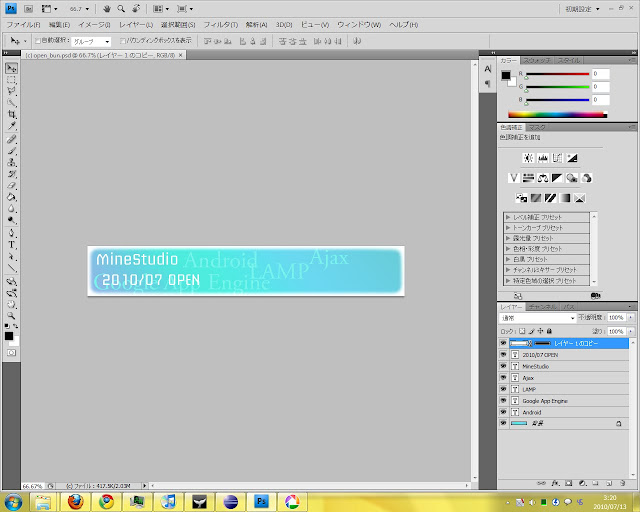Add a Color Balance adjustment
This screenshot has height=512, width=640.
point(543,178)
